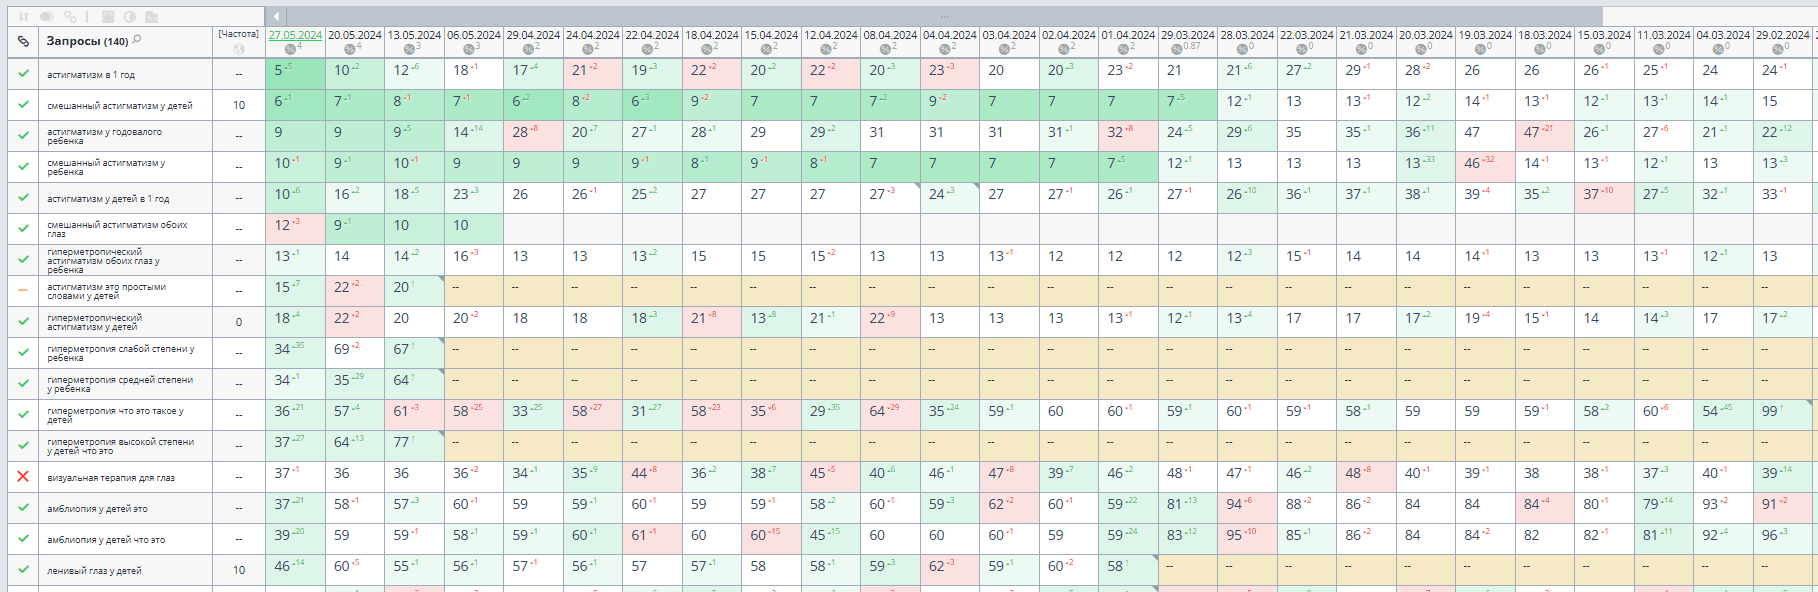
Task: Click the Запросы (140) column header
Action: click(87, 41)
